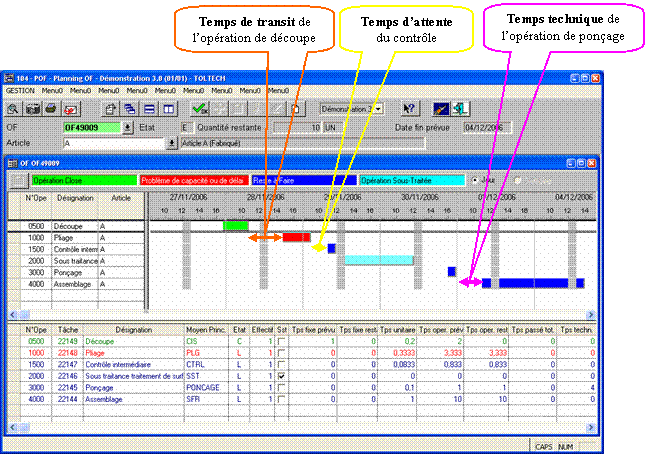Image resolution: width=647 pixels, height=454 pixels.
Task: Click the 28/11/2006 date header in Gantt
Action: [265, 197]
